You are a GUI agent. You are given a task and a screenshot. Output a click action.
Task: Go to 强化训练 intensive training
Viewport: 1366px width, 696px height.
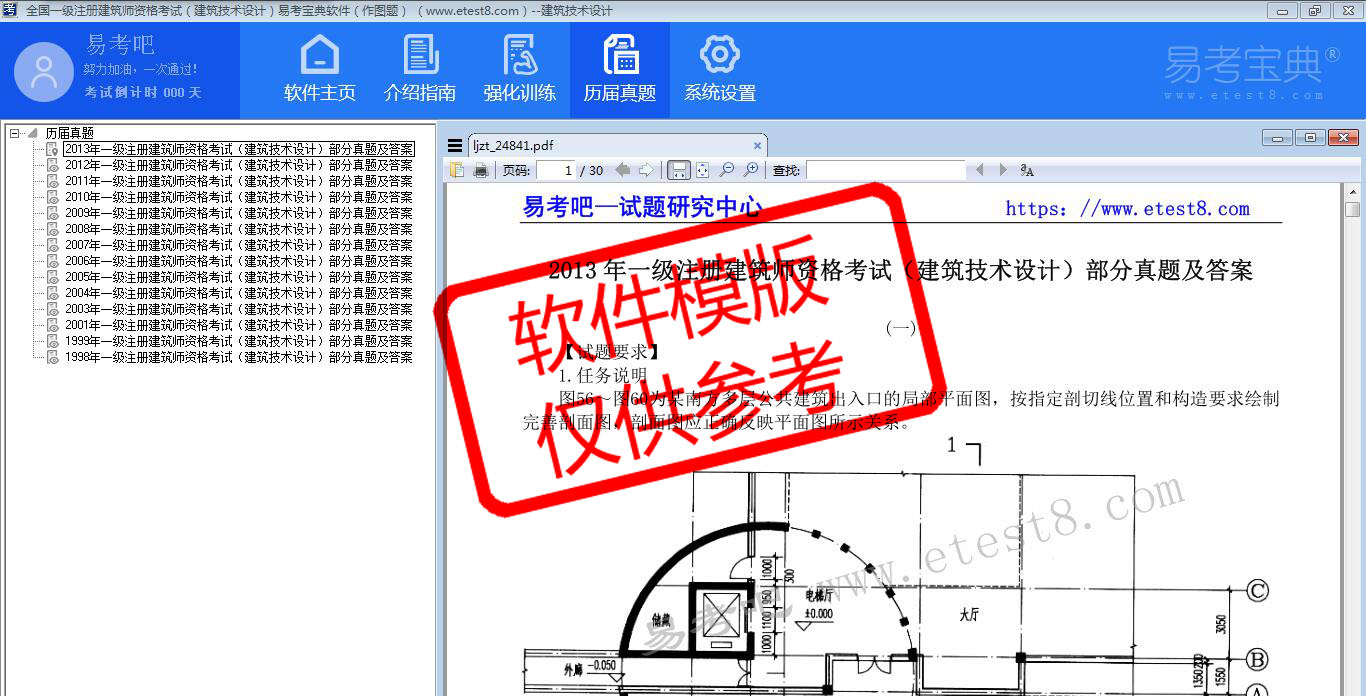pyautogui.click(x=520, y=69)
